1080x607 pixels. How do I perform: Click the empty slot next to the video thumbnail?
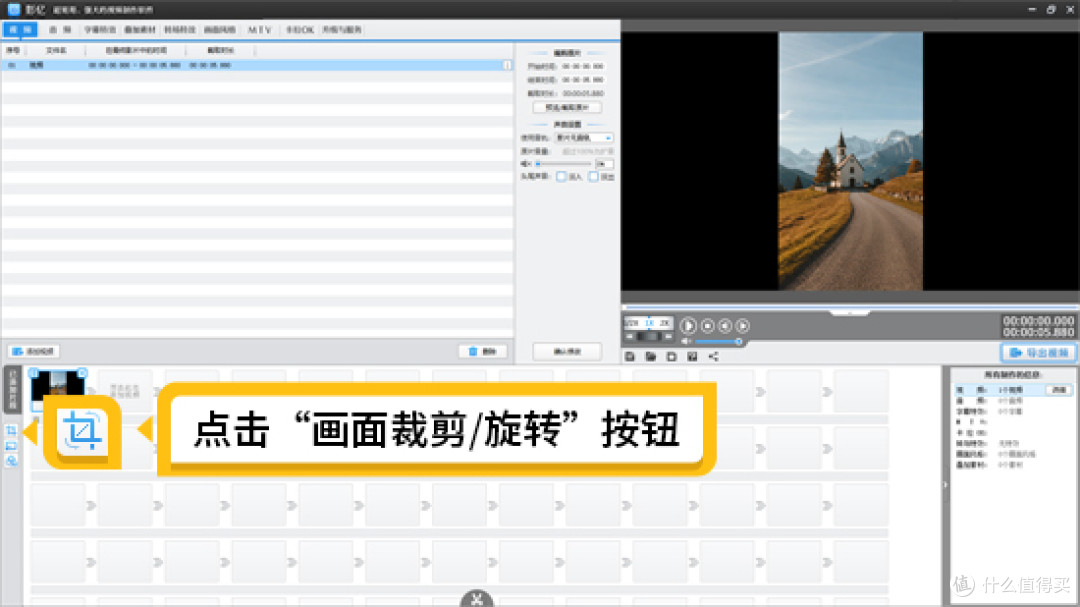click(x=125, y=391)
